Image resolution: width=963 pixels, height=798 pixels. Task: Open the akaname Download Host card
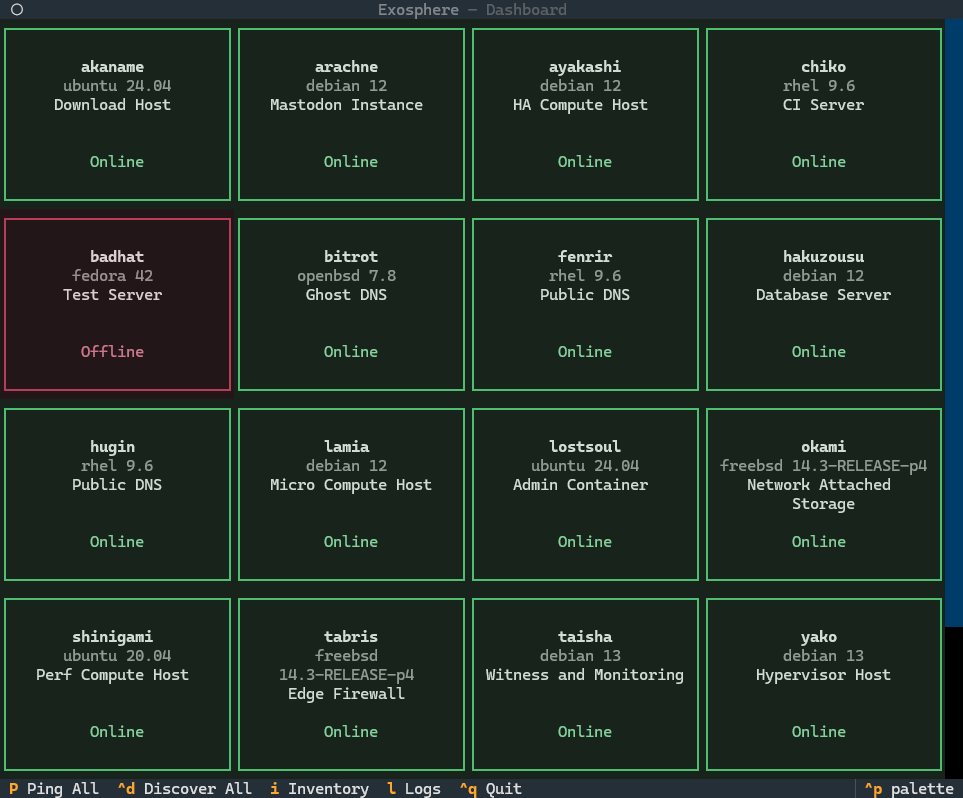(x=117, y=113)
